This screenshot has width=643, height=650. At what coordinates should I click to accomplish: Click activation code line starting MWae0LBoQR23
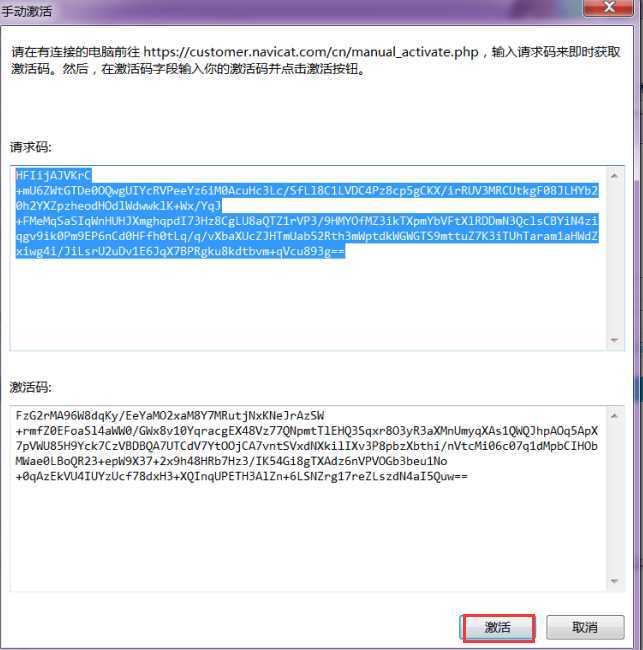pos(231,461)
